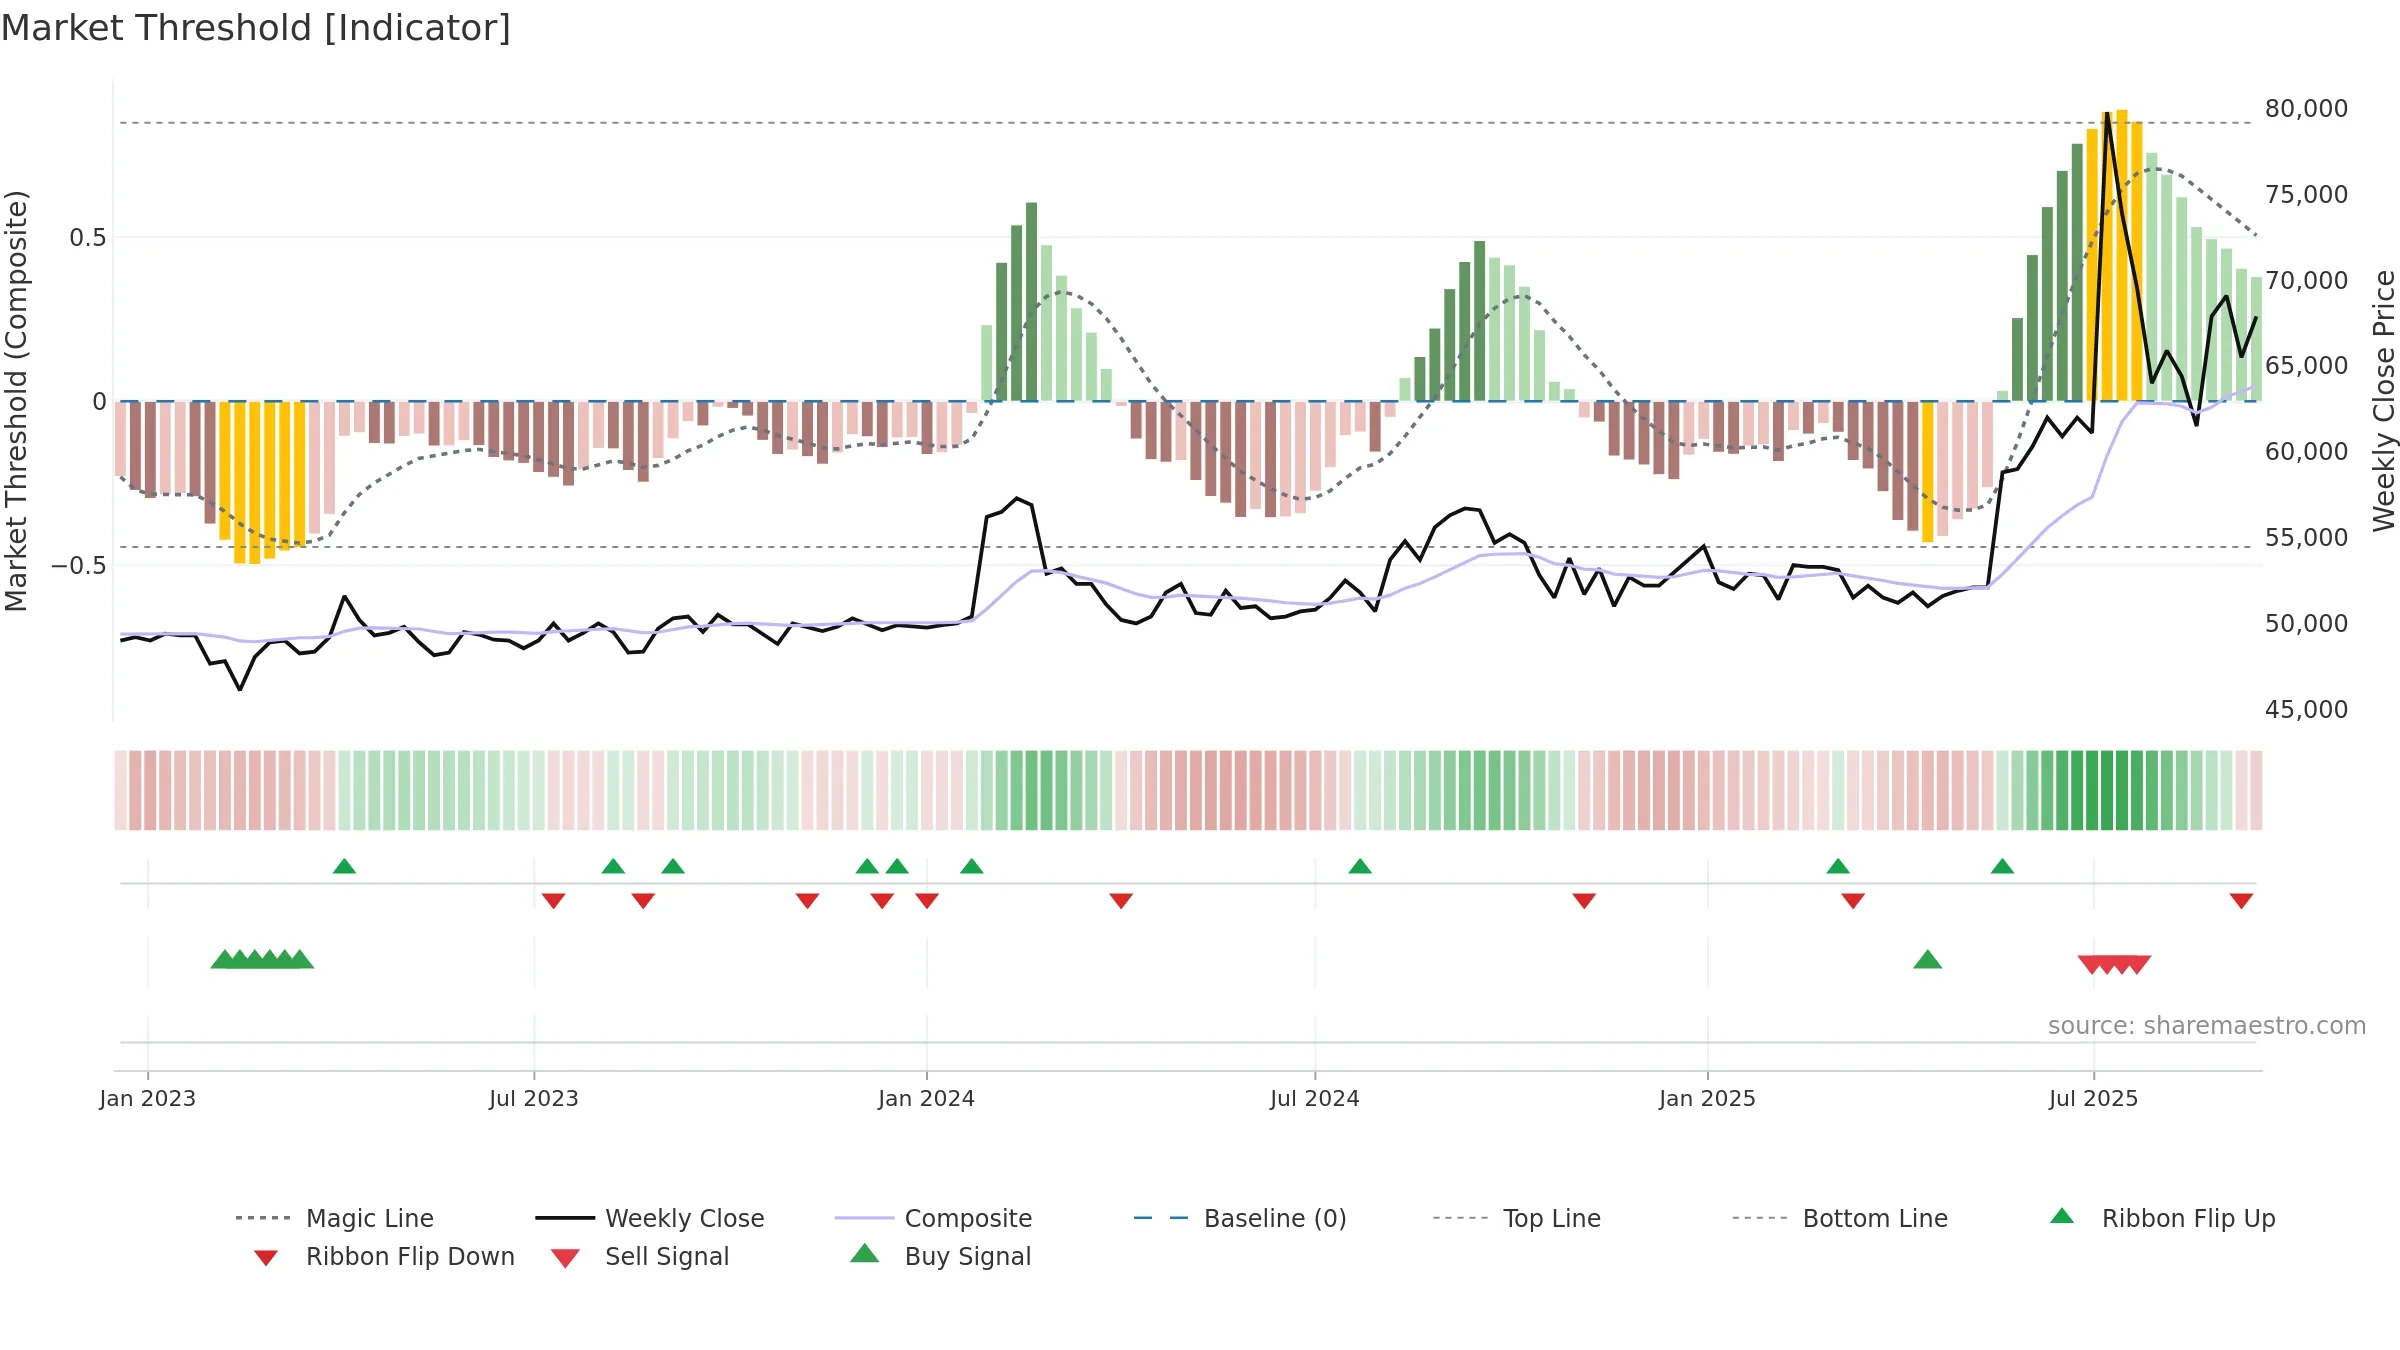Click the Jan 2025 x-axis label
The image size is (2400, 1350).
(x=1707, y=1098)
